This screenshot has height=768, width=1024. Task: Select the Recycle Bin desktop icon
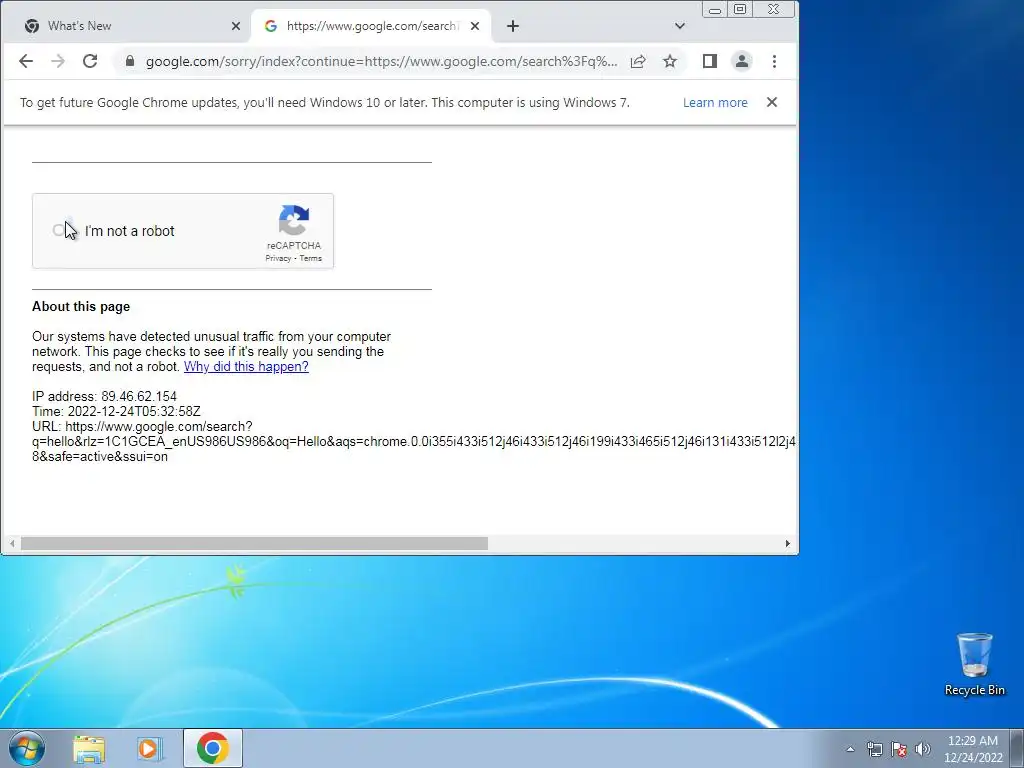pyautogui.click(x=974, y=664)
